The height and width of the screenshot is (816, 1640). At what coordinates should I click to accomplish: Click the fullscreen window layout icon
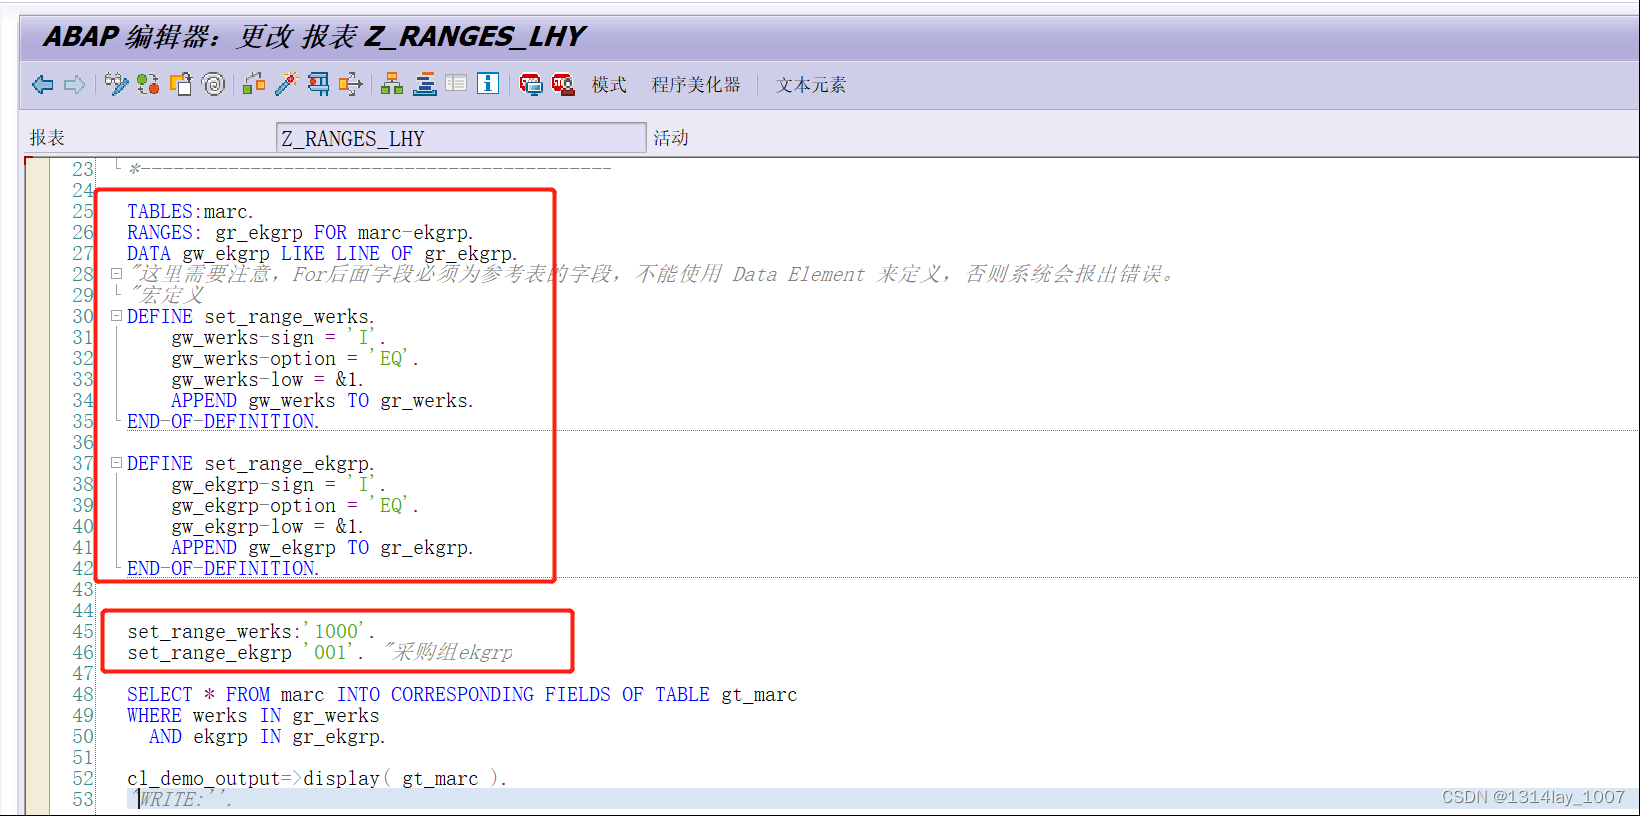(456, 85)
